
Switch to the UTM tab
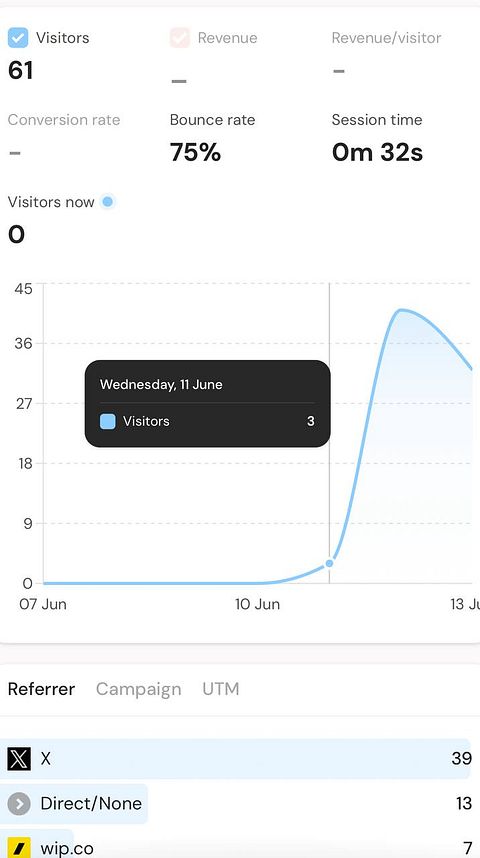(221, 688)
